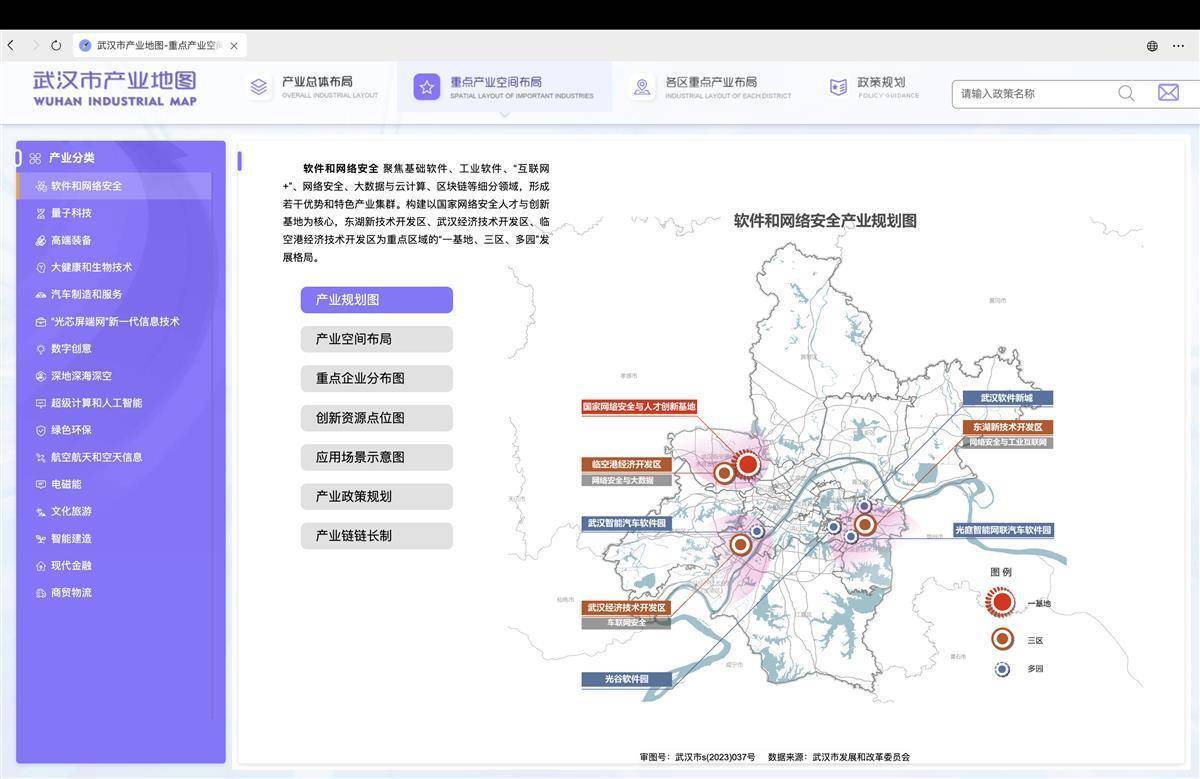The height and width of the screenshot is (779, 1200).
Task: Click the 东湖新技术开发区 map label
Action: 1007,427
